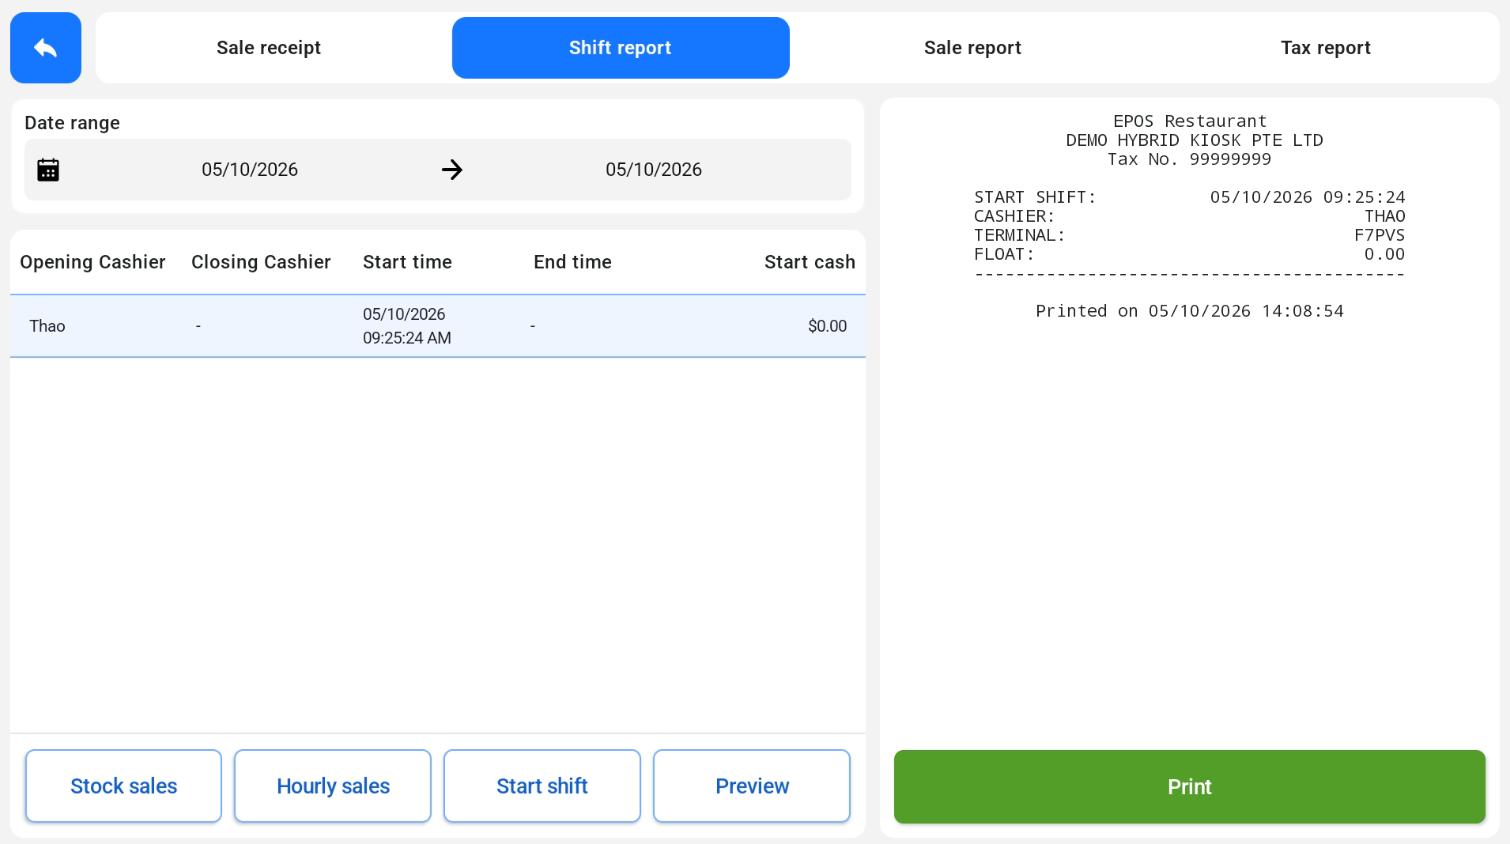Click the arrow between the two dates
The width and height of the screenshot is (1510, 844).
tap(452, 170)
